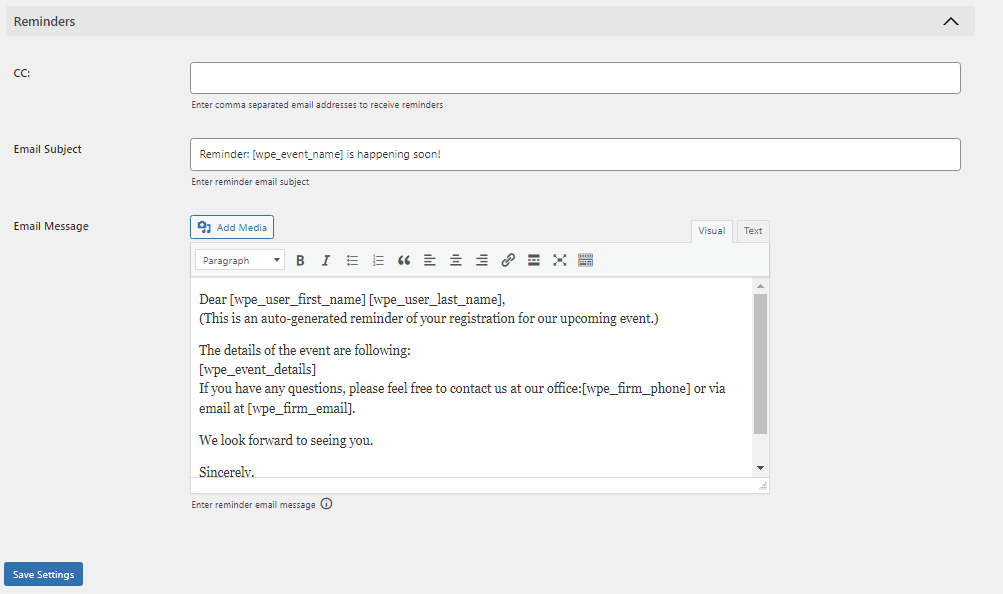The image size is (1003, 594).
Task: Switch to the Visual editor tab
Action: click(711, 231)
